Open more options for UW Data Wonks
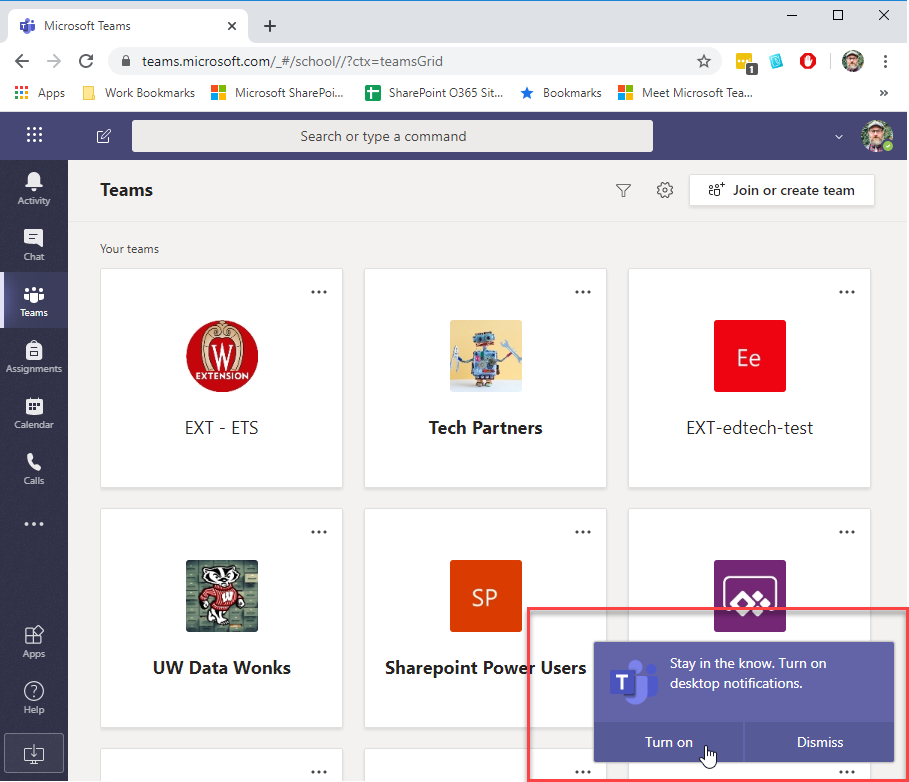909x782 pixels. [x=319, y=532]
